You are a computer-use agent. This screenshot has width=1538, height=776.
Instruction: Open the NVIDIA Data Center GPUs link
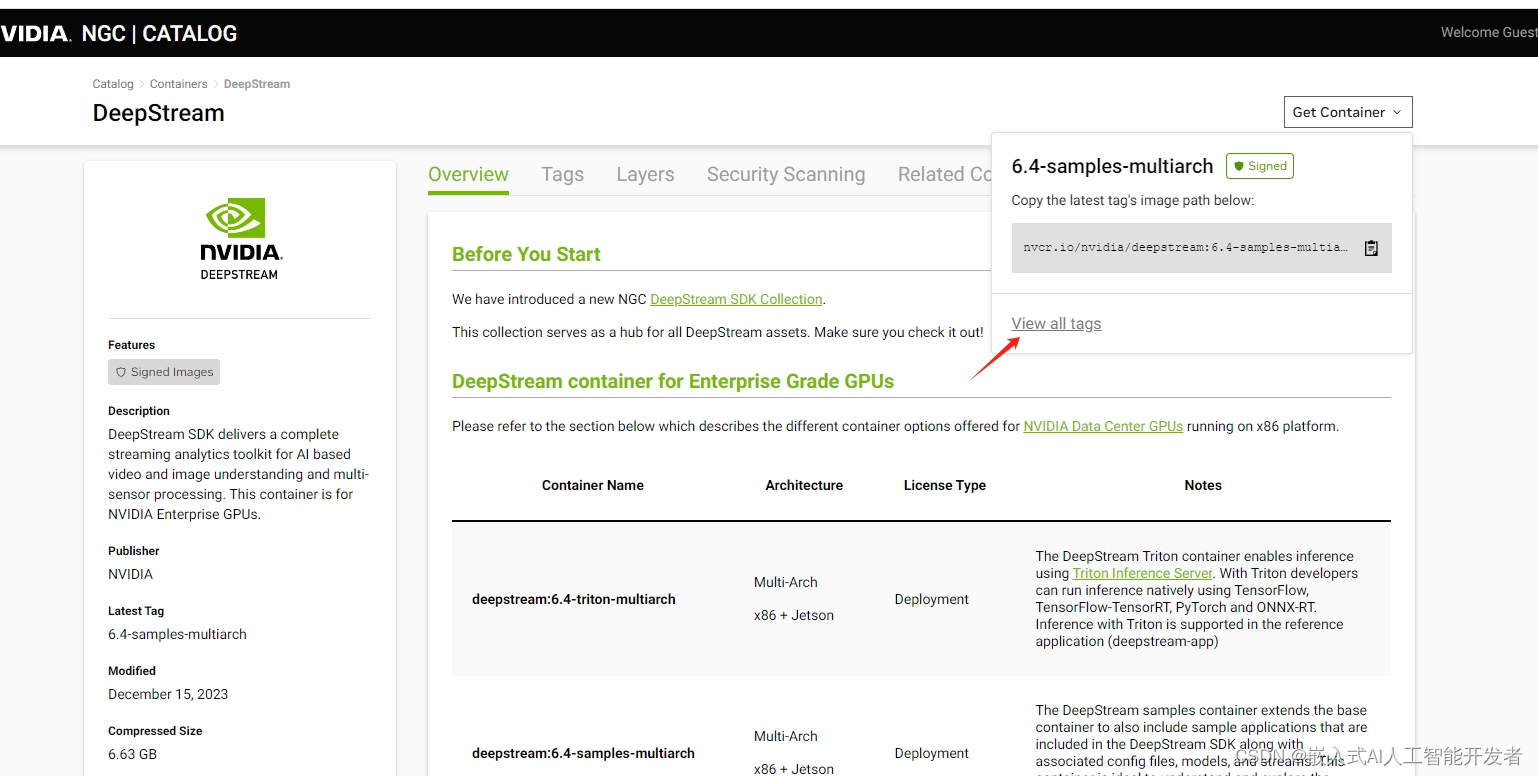[1102, 425]
